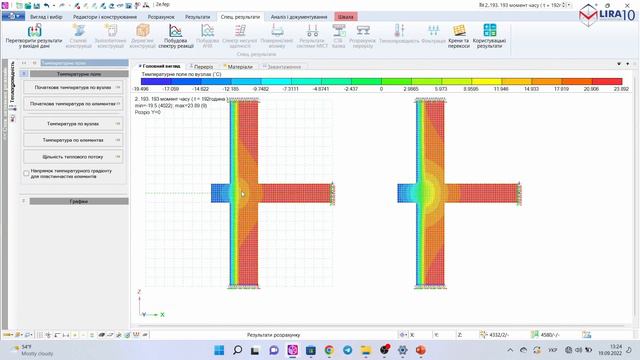Click Щільність теплового потоку button
Viewport: 640px width, 360px height.
[x=73, y=157]
